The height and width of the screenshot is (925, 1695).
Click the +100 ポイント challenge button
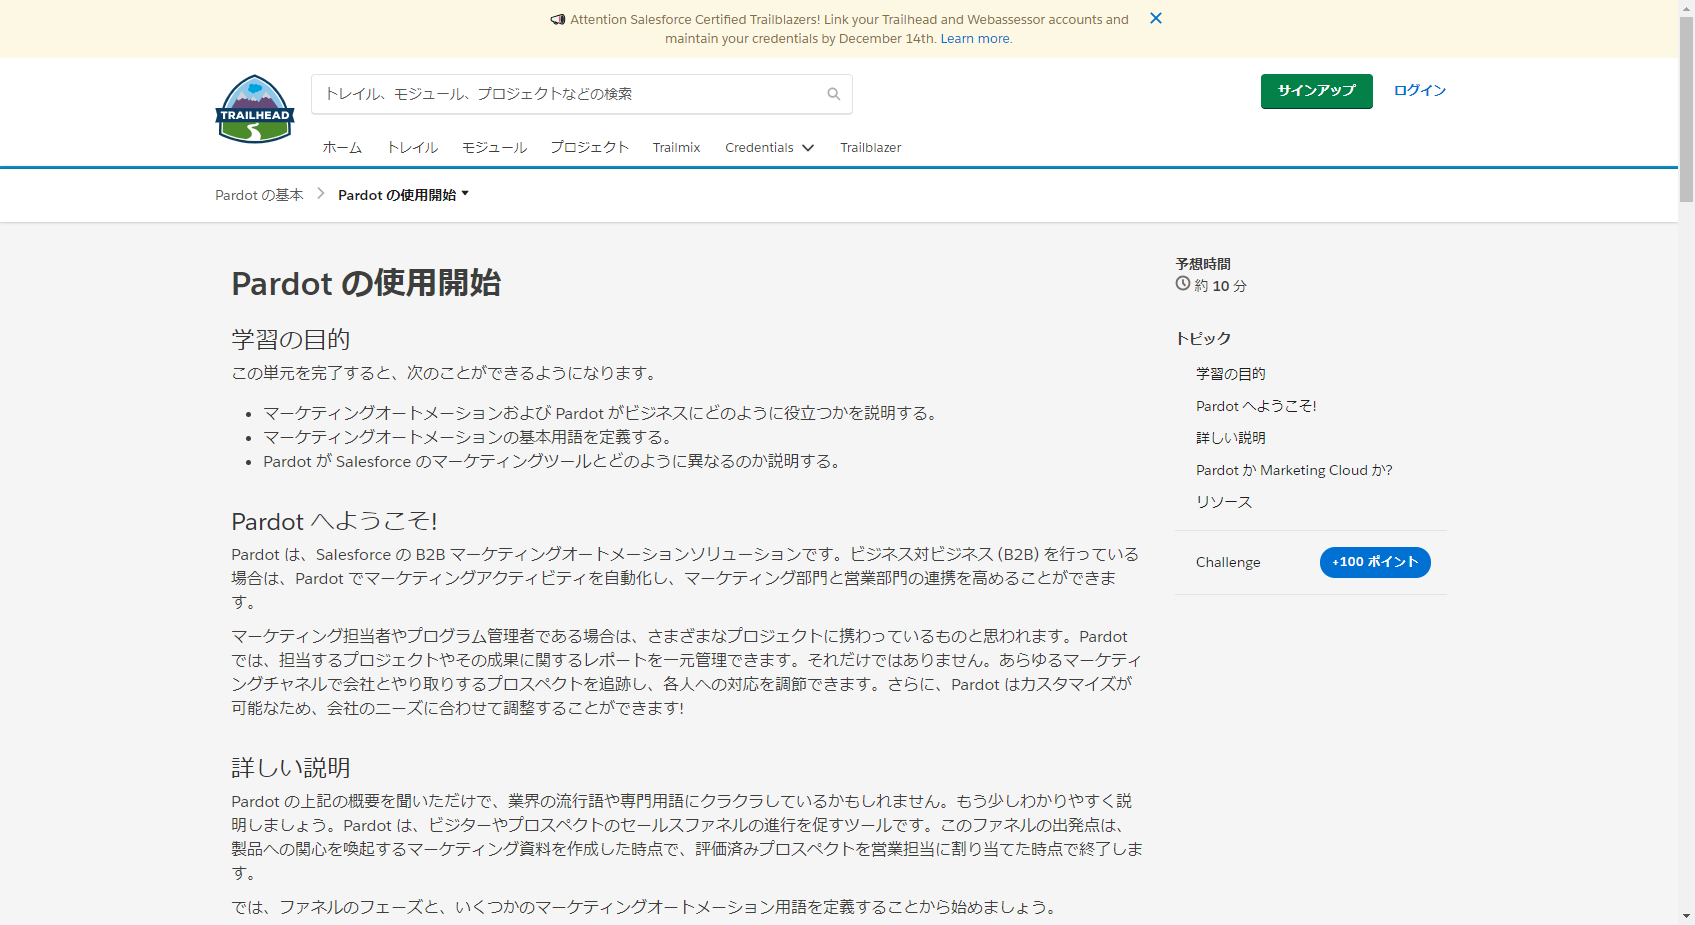pyautogui.click(x=1374, y=562)
